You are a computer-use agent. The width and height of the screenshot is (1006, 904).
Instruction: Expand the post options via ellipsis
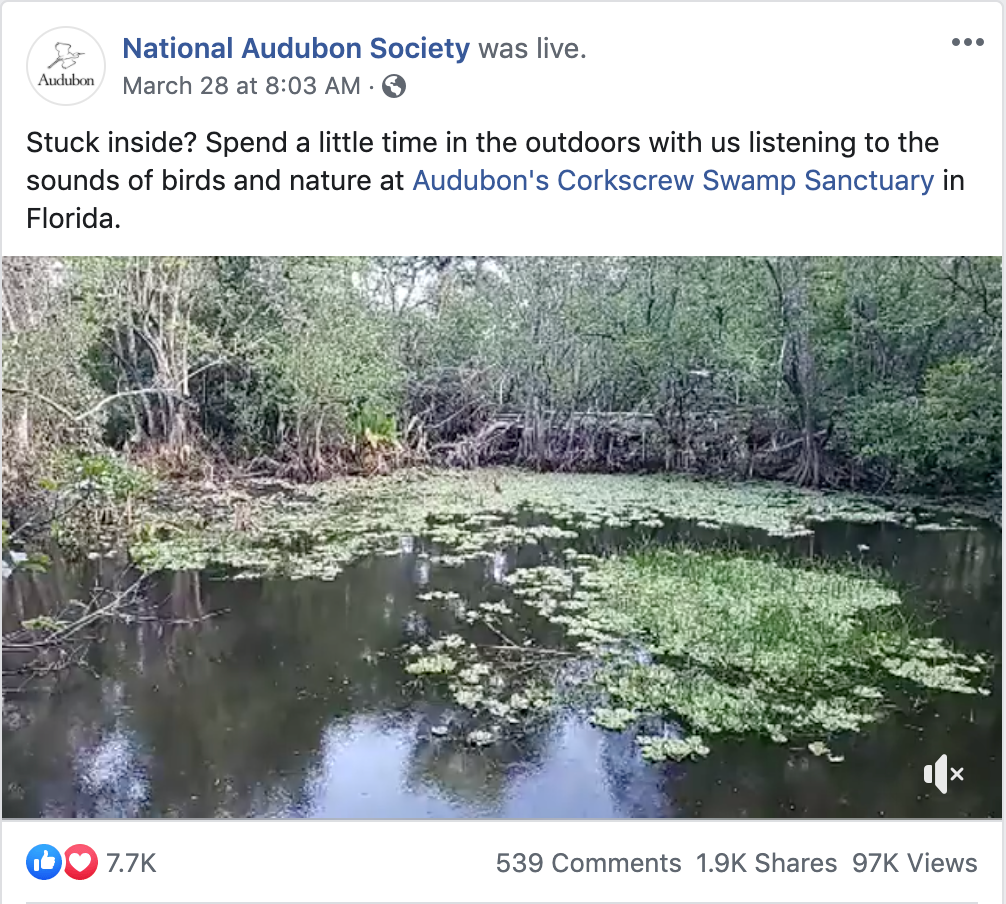tap(968, 41)
